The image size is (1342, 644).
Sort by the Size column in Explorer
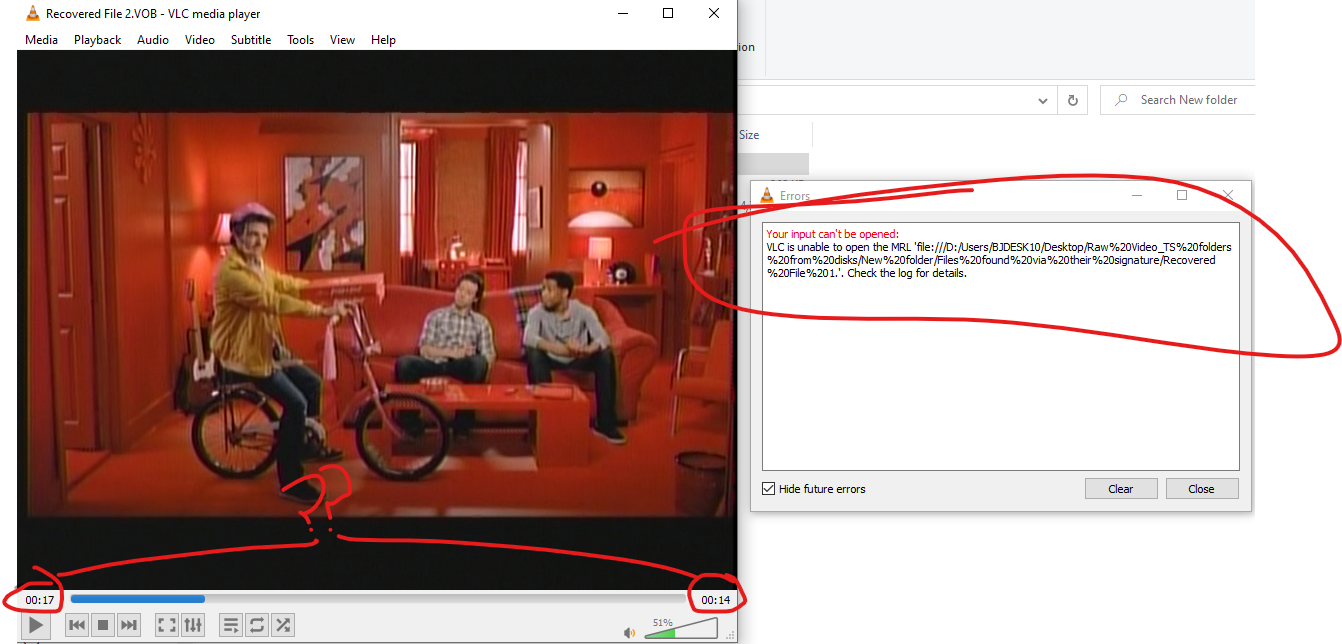[x=749, y=135]
